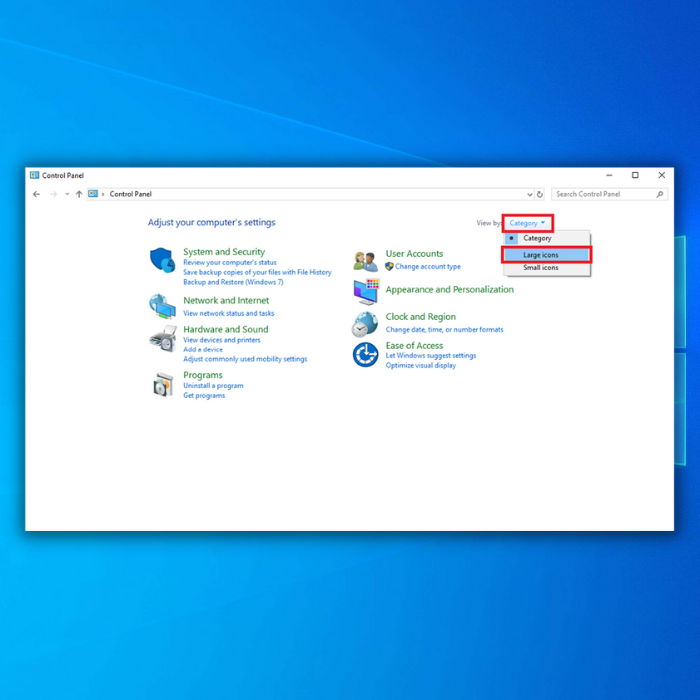Choose Category in View by menu
The width and height of the screenshot is (700, 700).
coord(547,238)
